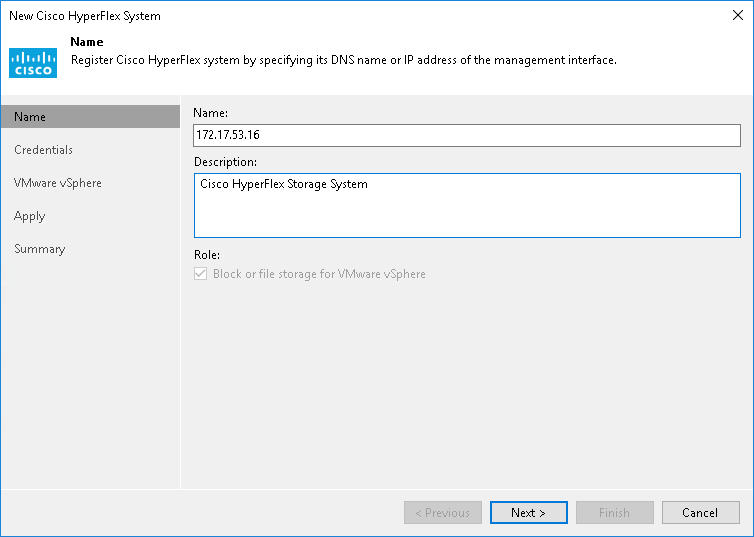Click the 'Description:' field label
Image resolution: width=754 pixels, height=537 pixels.
(x=225, y=162)
